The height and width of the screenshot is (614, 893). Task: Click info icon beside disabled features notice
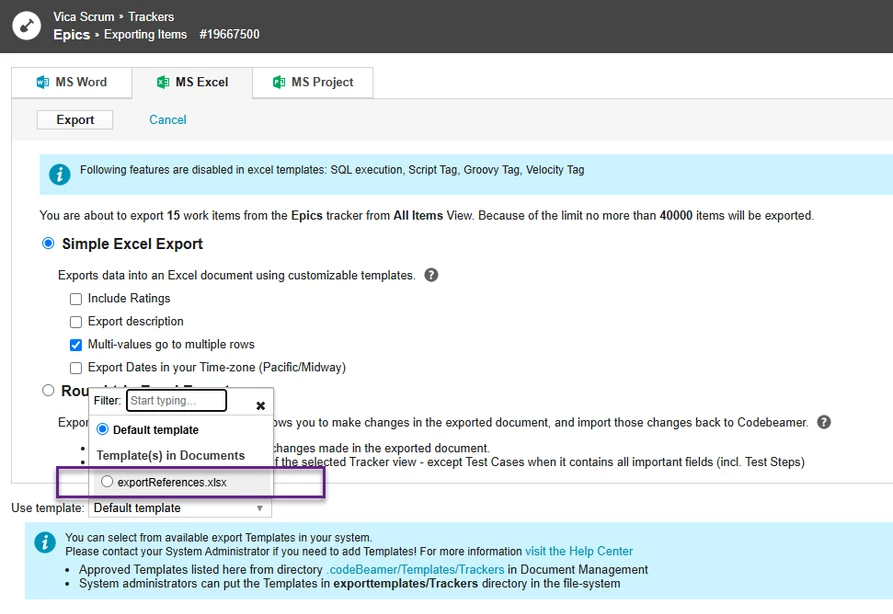point(60,174)
